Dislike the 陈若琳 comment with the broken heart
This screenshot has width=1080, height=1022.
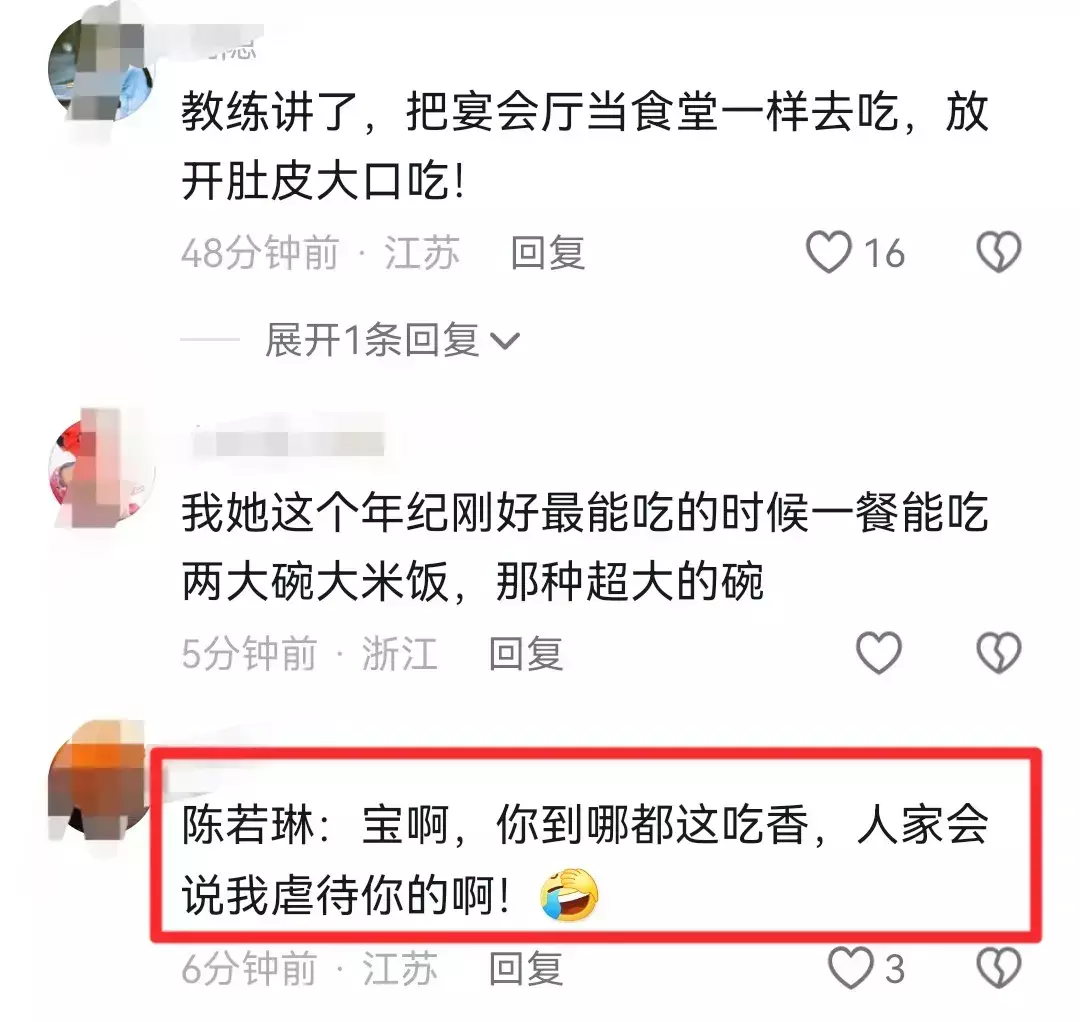(x=999, y=968)
